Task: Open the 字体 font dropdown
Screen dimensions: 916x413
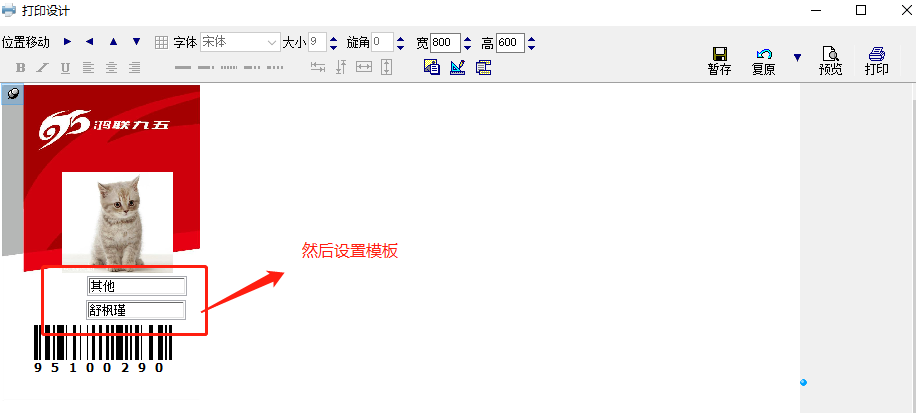Action: pyautogui.click(x=271, y=42)
